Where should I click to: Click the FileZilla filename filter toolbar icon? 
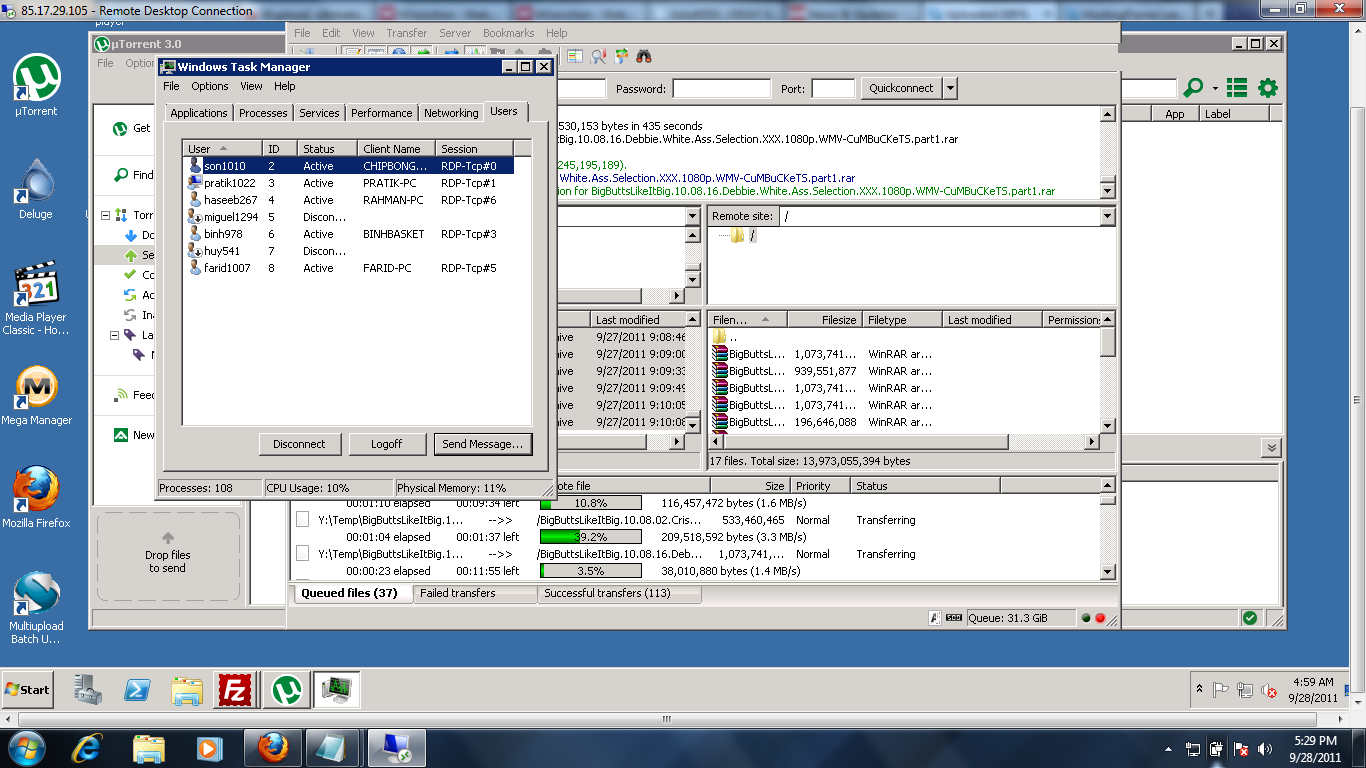click(598, 57)
